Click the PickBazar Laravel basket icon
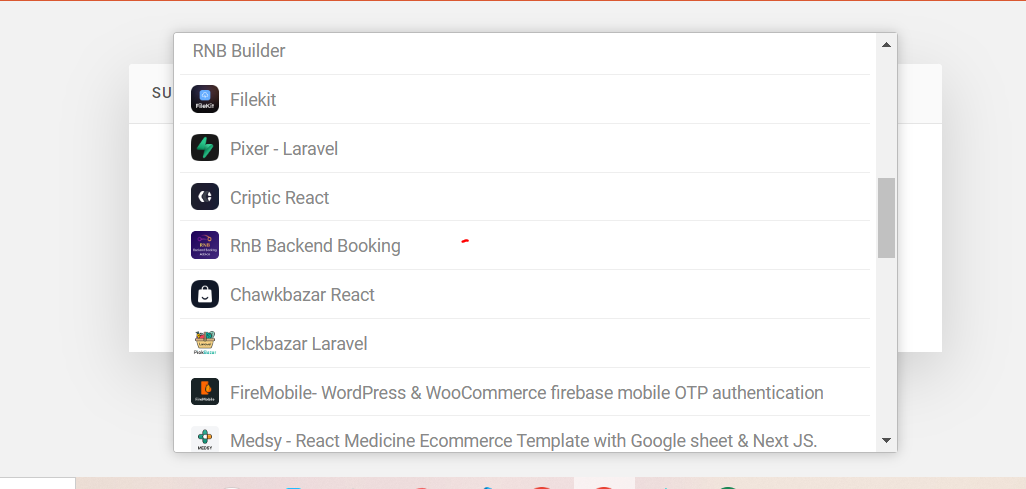1026x489 pixels. pos(205,342)
